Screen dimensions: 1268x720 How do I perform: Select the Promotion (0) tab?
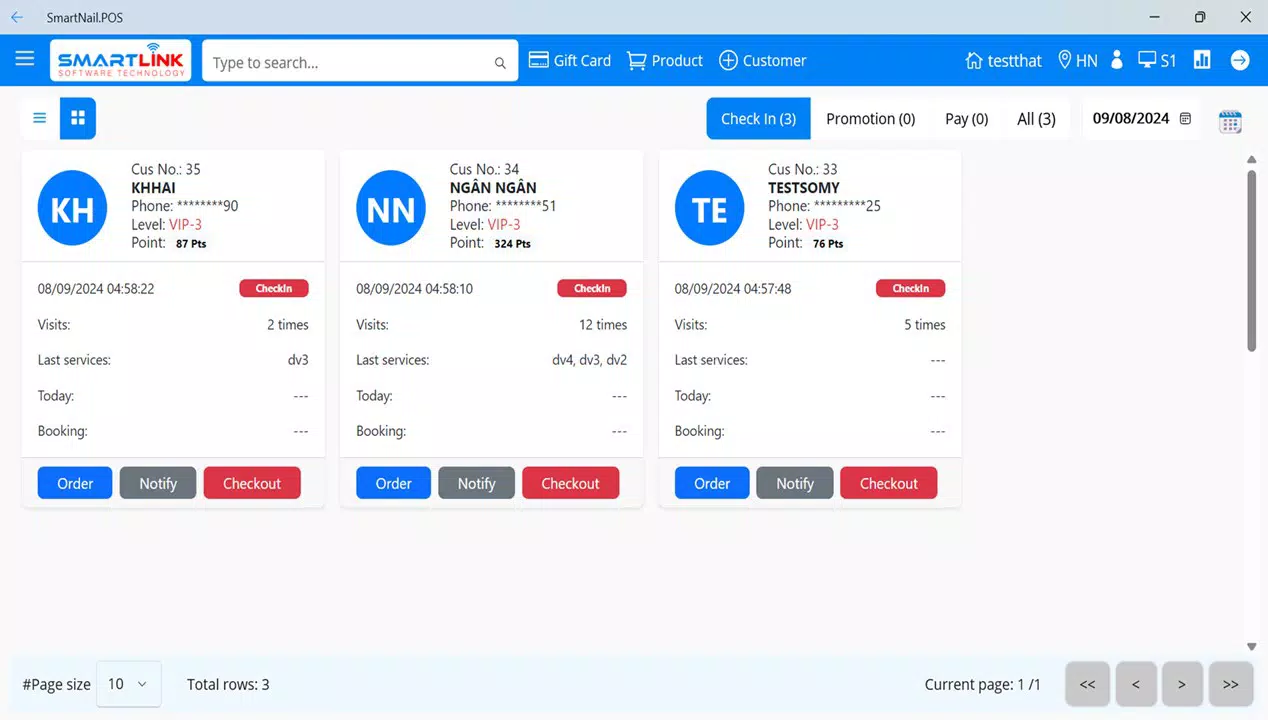click(870, 119)
